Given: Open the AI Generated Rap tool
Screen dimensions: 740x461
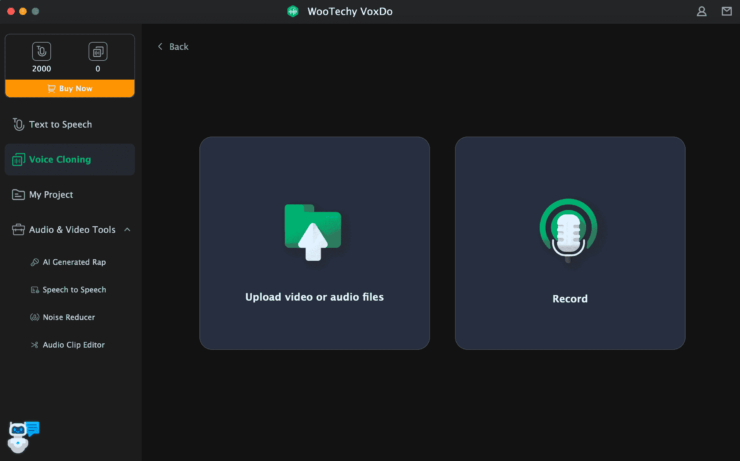Looking at the screenshot, I should (x=73, y=262).
